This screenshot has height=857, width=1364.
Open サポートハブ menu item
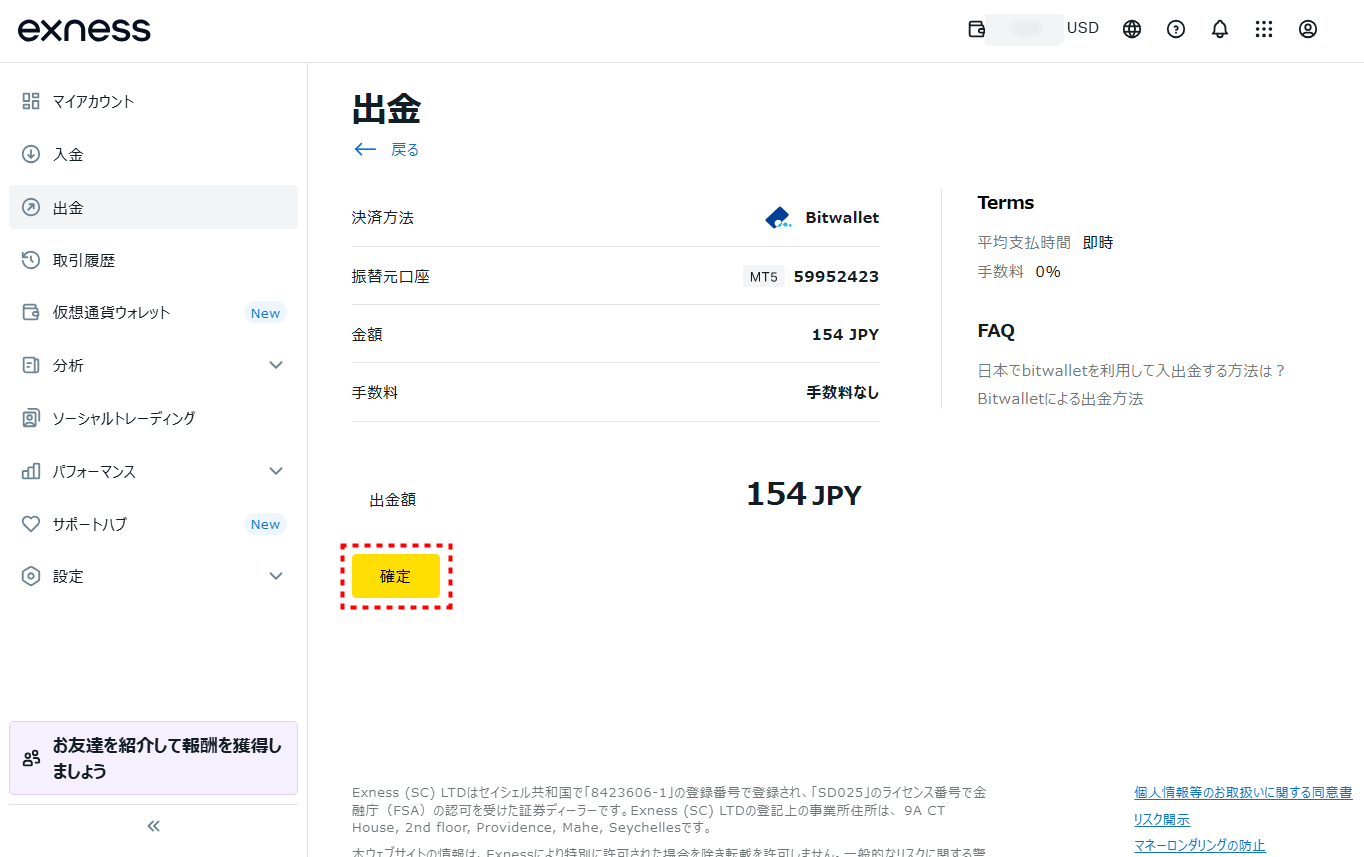pos(154,524)
